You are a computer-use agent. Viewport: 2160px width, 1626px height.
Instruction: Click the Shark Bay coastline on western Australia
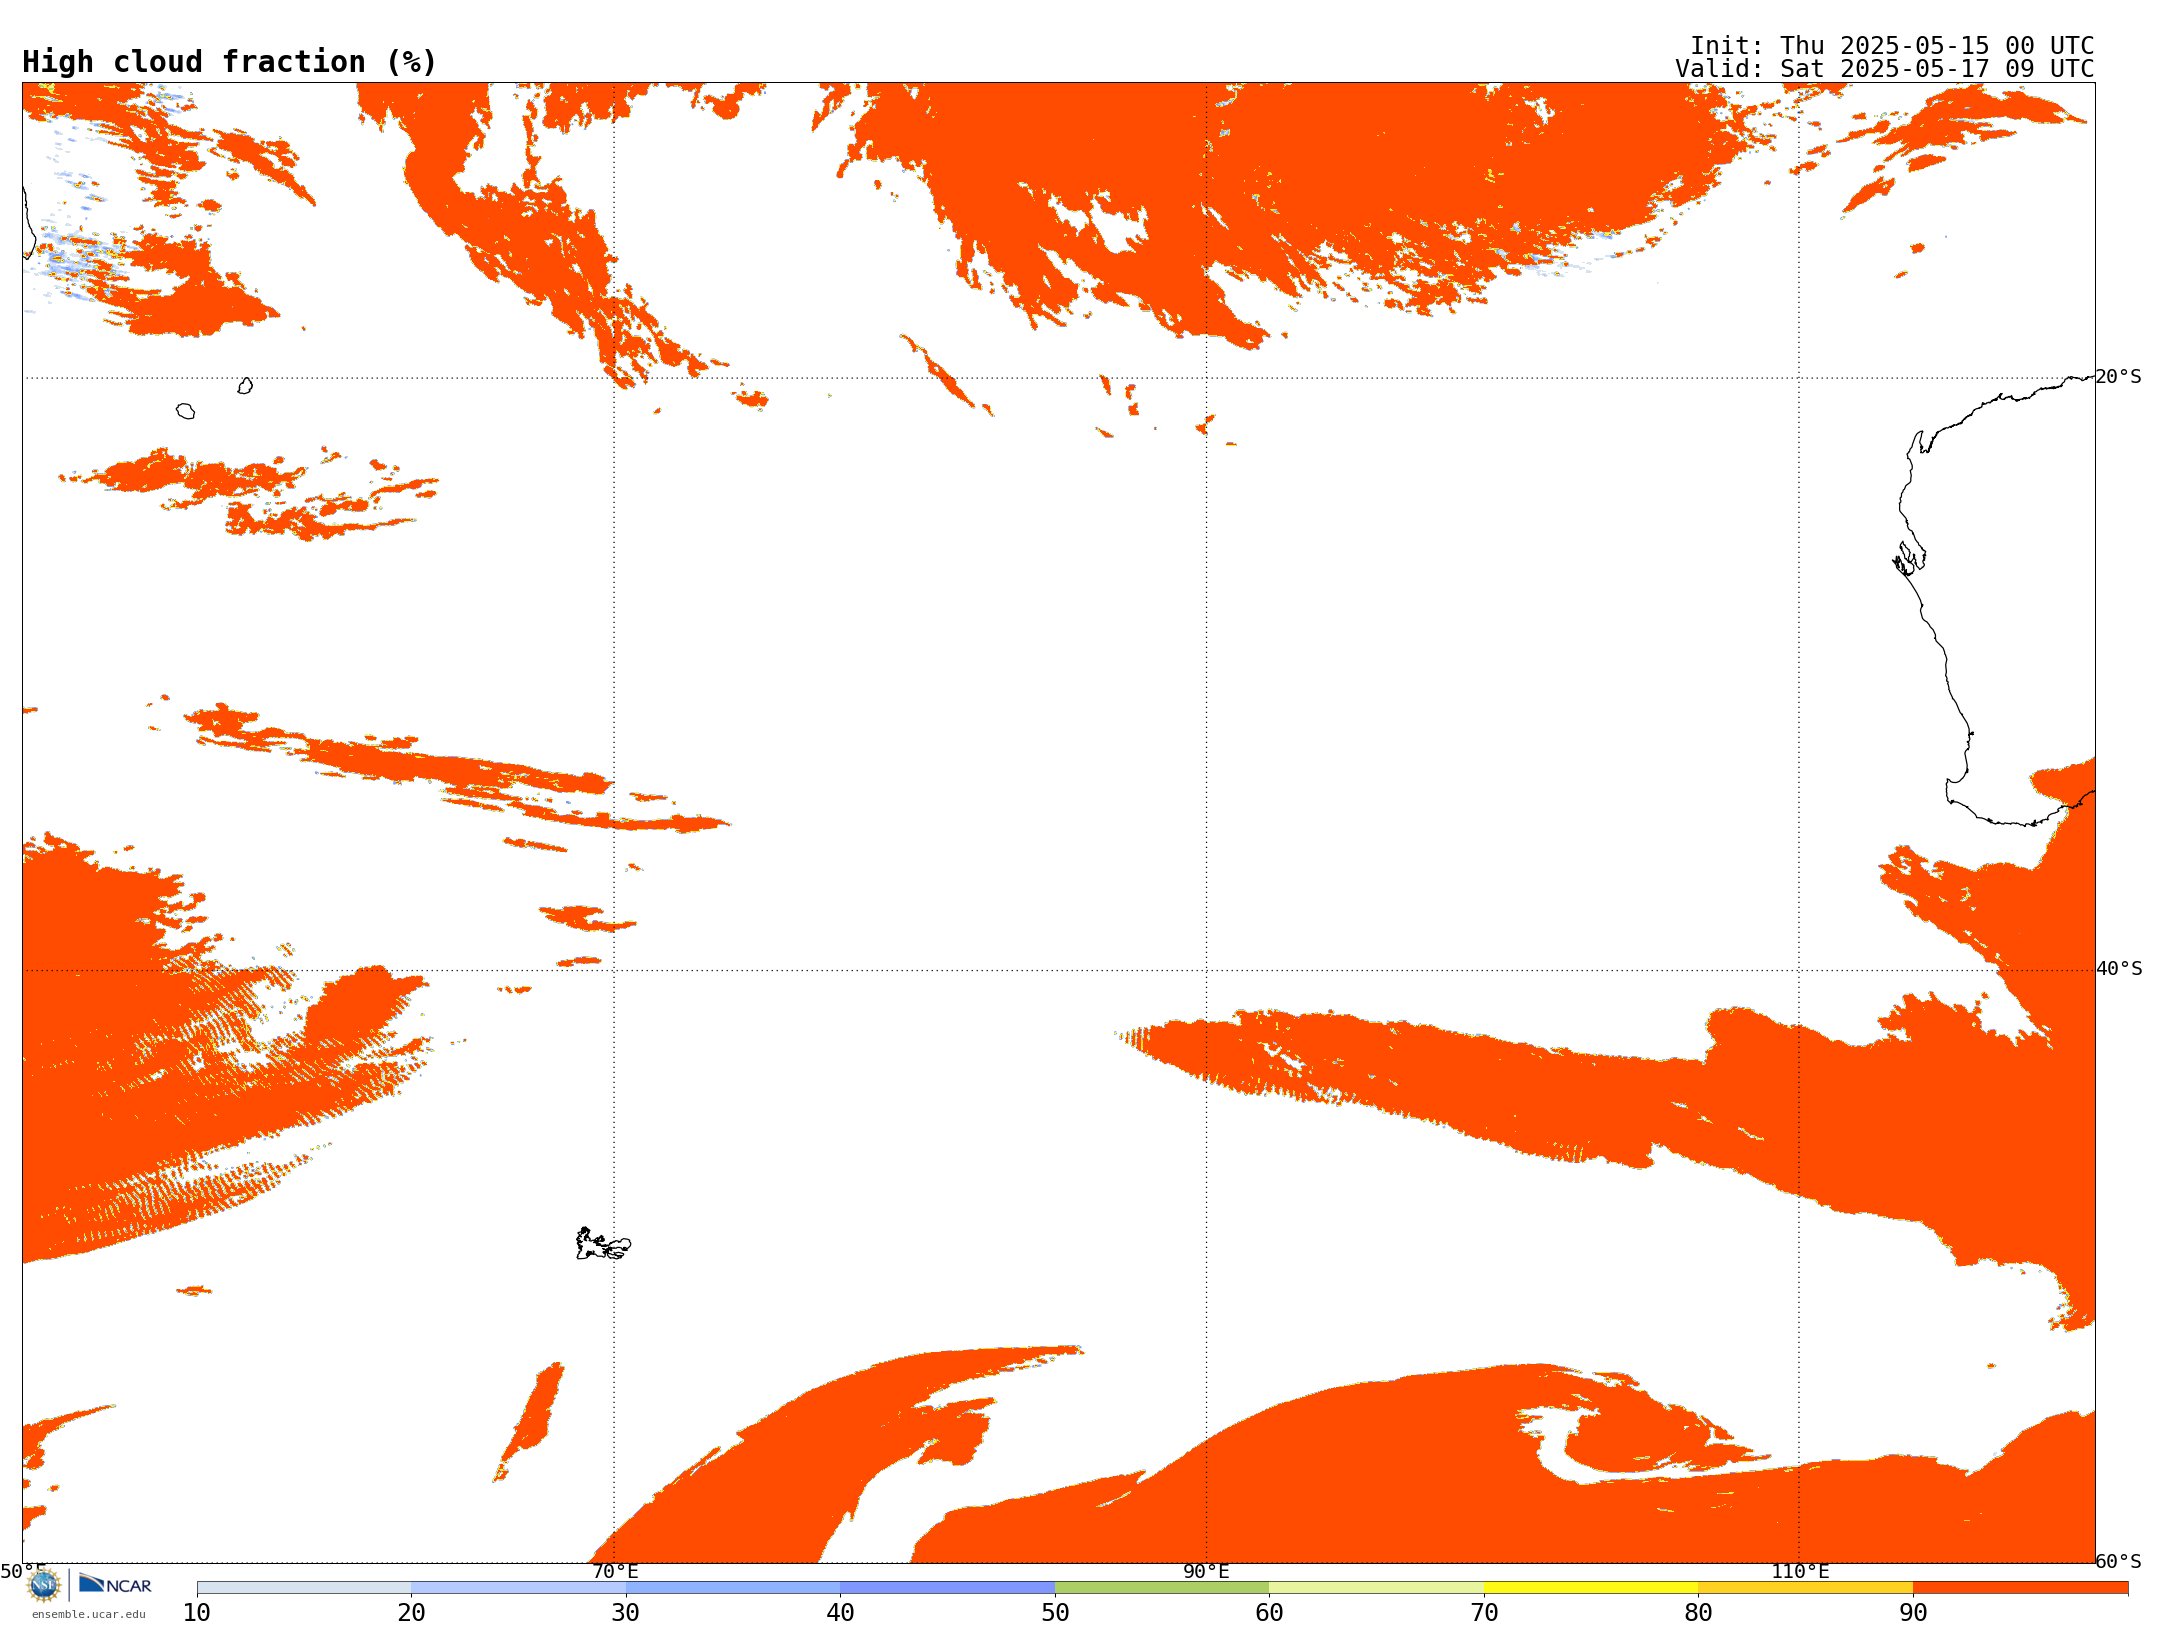click(x=1909, y=558)
